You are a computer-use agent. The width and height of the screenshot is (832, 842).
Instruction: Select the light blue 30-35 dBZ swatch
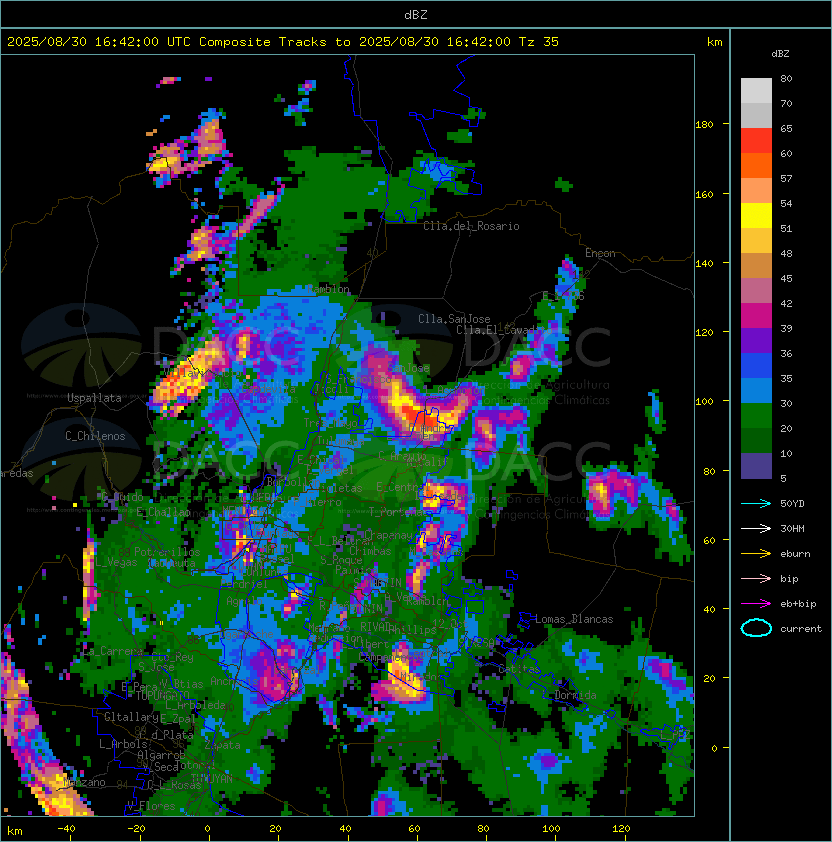point(756,391)
